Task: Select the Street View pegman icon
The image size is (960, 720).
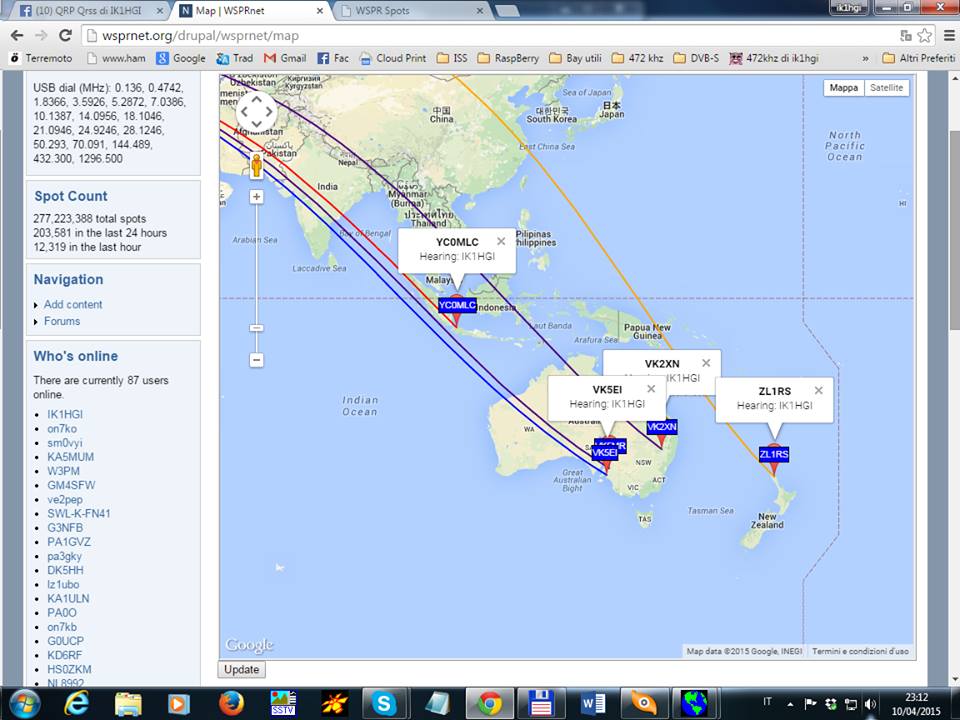Action: [x=257, y=165]
